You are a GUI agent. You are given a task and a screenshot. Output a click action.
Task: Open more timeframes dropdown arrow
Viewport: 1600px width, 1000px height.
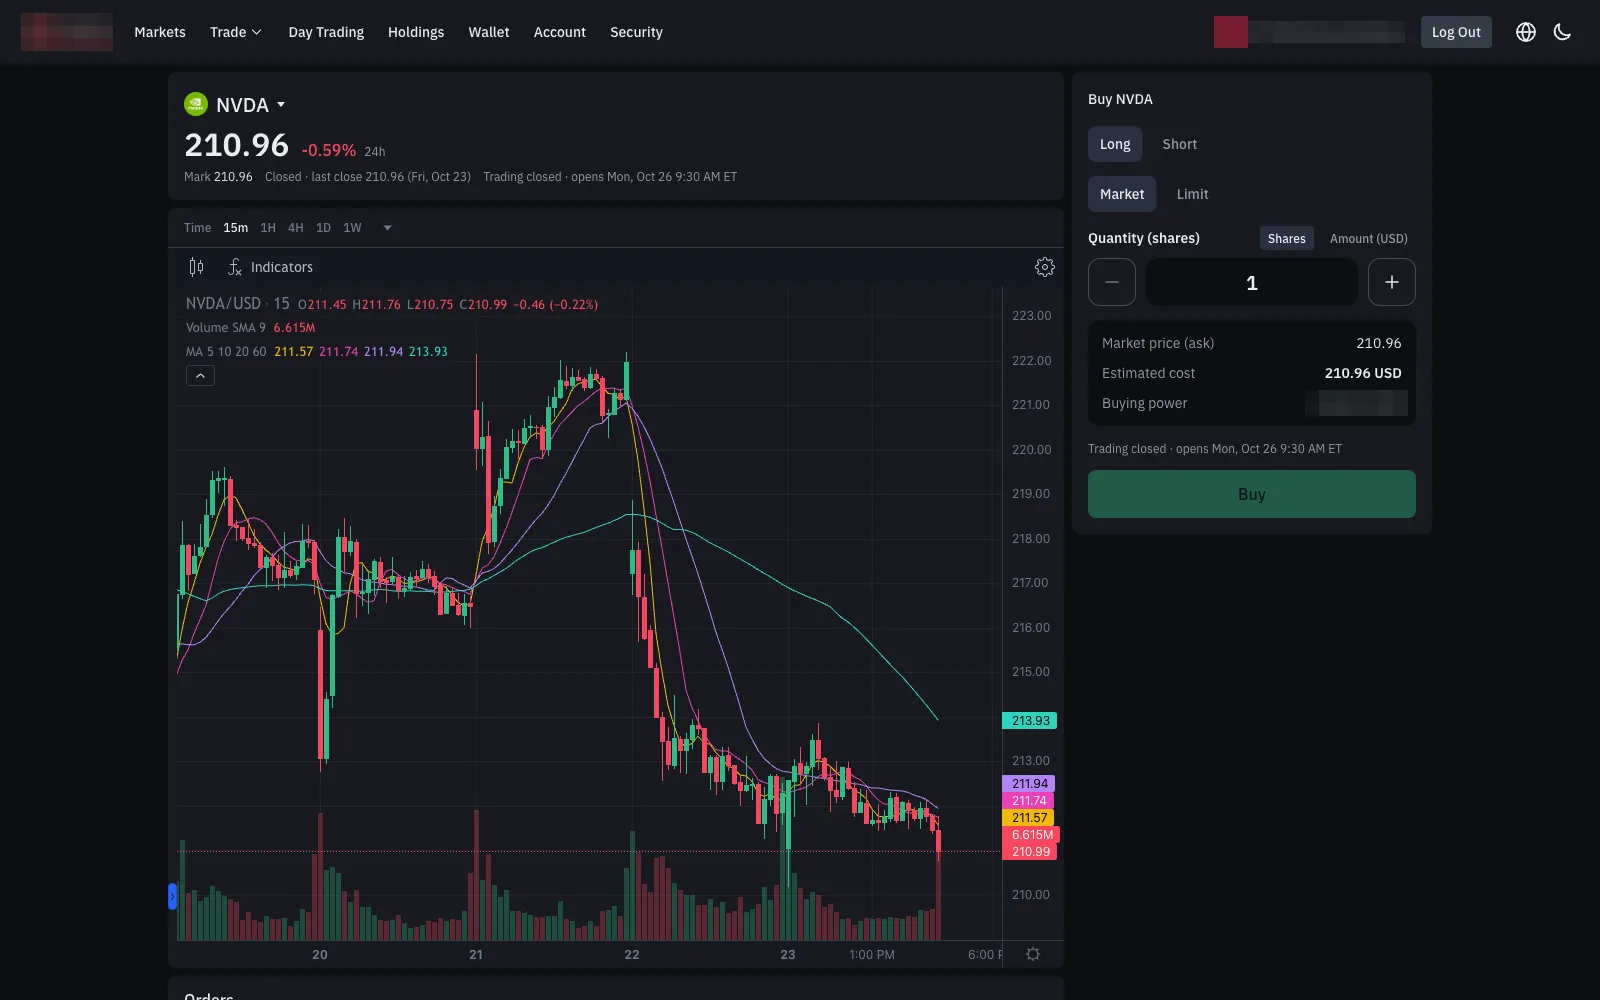click(387, 228)
